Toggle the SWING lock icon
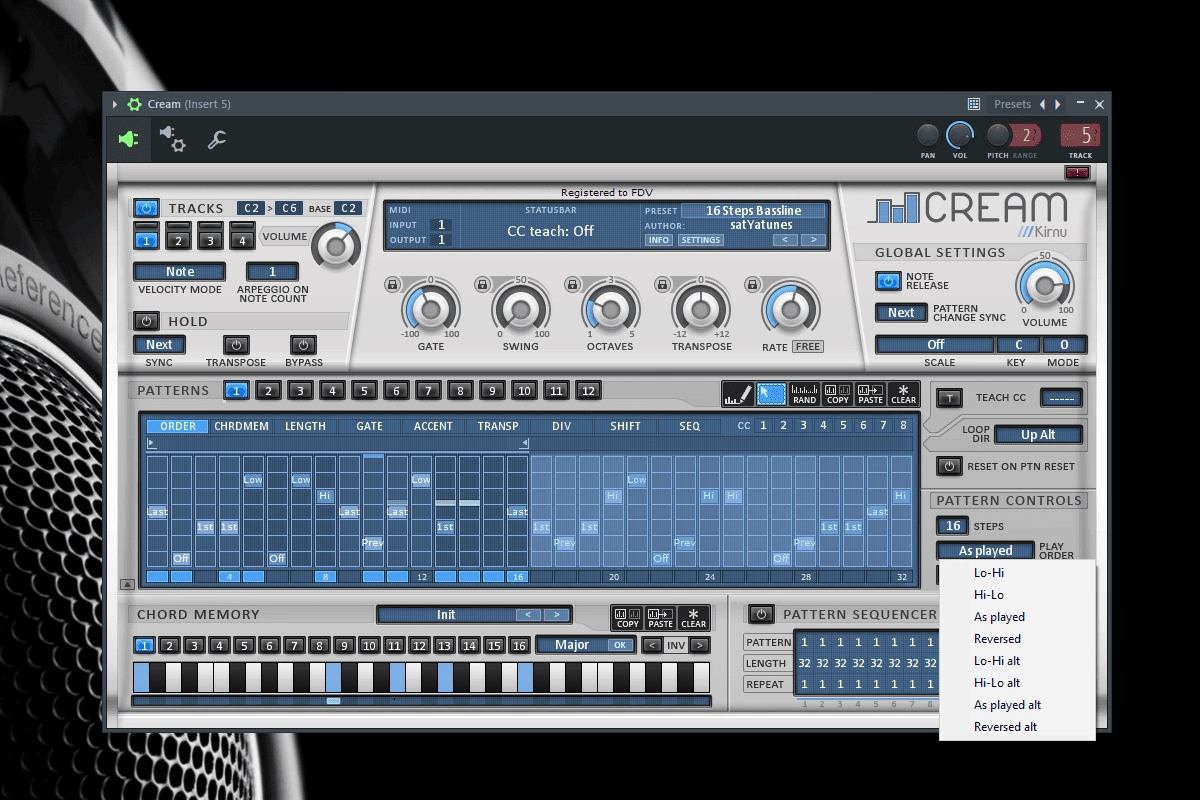1200x800 pixels. (x=482, y=285)
